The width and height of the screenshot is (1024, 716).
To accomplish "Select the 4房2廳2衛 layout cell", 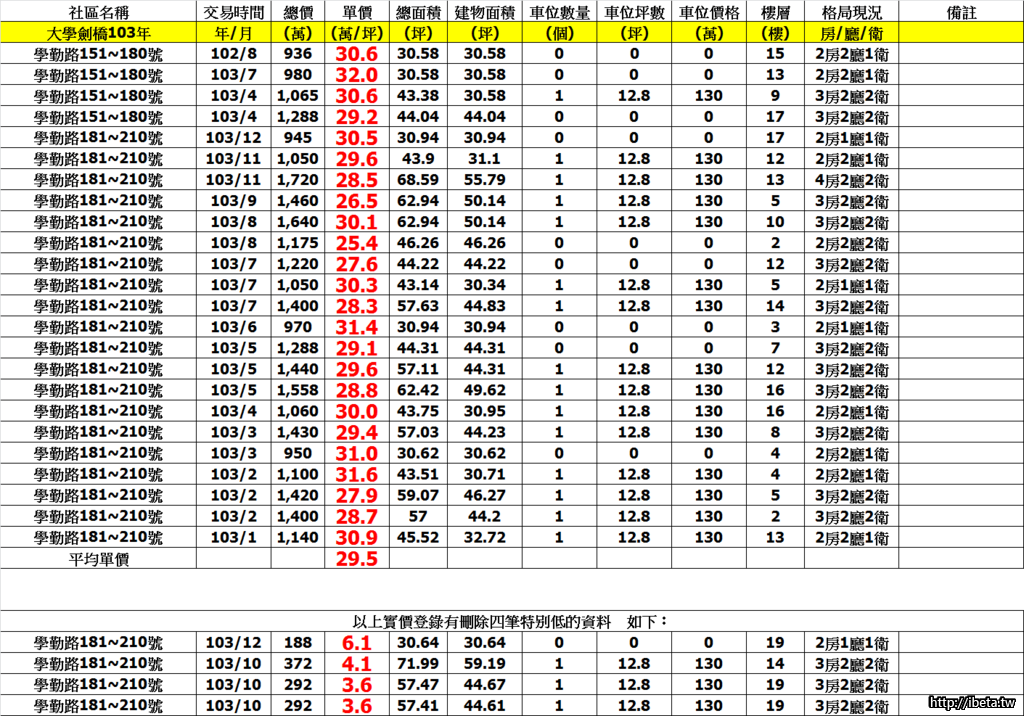I will pos(851,180).
